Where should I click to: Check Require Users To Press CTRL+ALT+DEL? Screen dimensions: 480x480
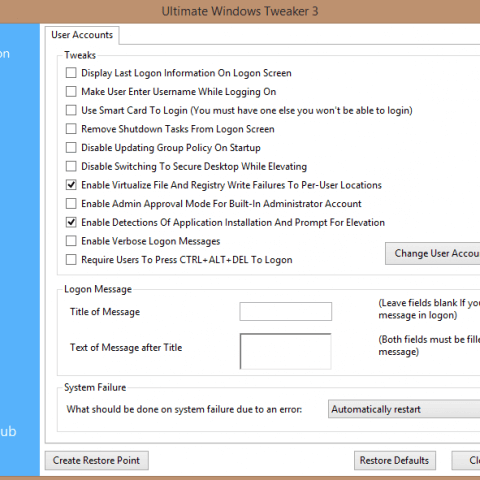[x=71, y=259]
